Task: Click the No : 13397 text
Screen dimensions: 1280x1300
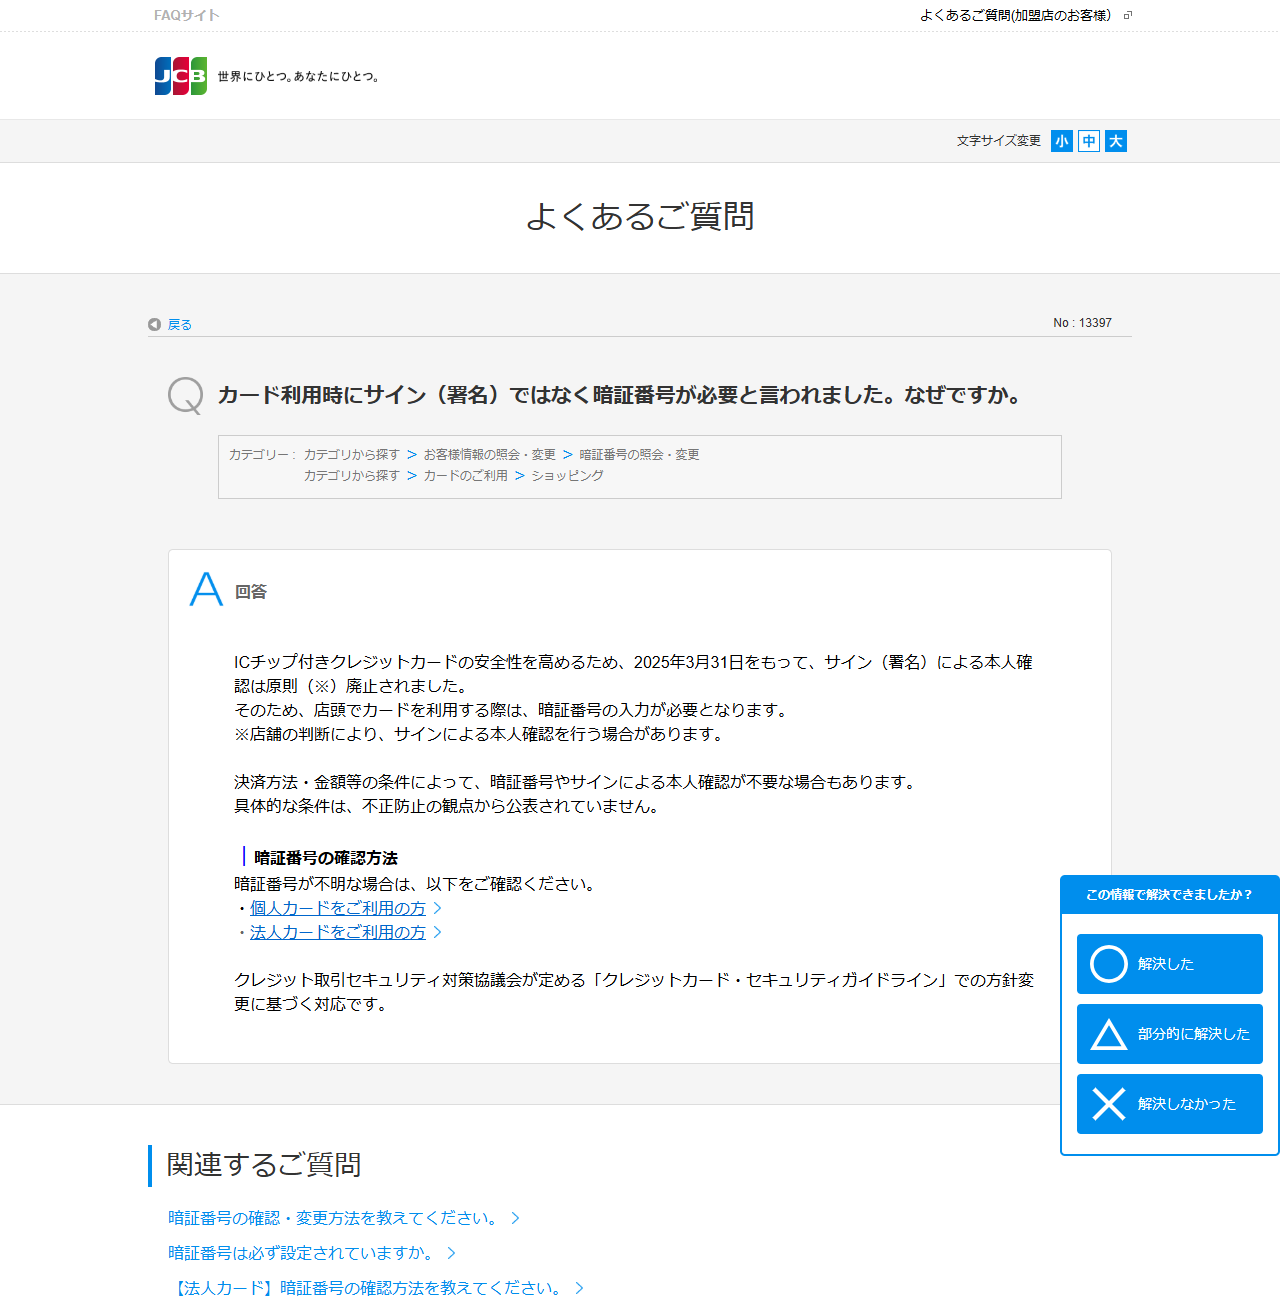Action: (x=1082, y=323)
